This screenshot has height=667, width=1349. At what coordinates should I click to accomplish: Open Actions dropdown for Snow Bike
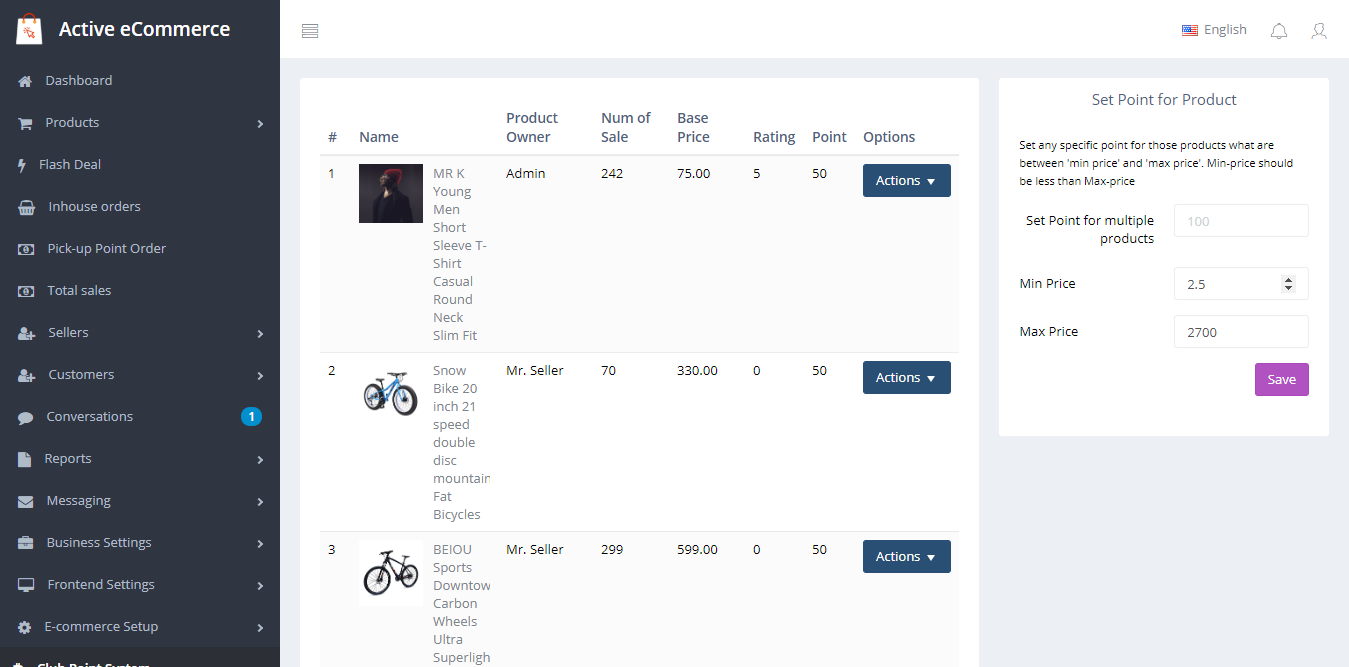coord(906,378)
